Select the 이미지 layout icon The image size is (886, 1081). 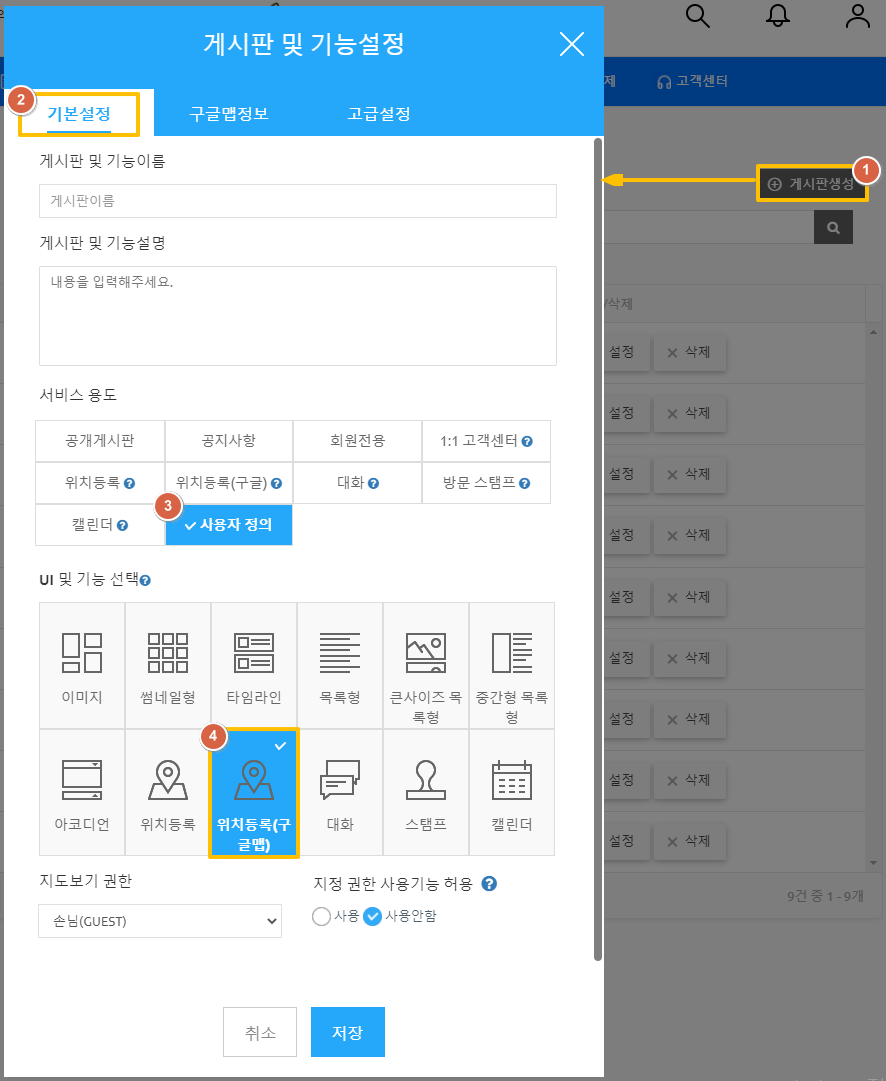(82, 654)
